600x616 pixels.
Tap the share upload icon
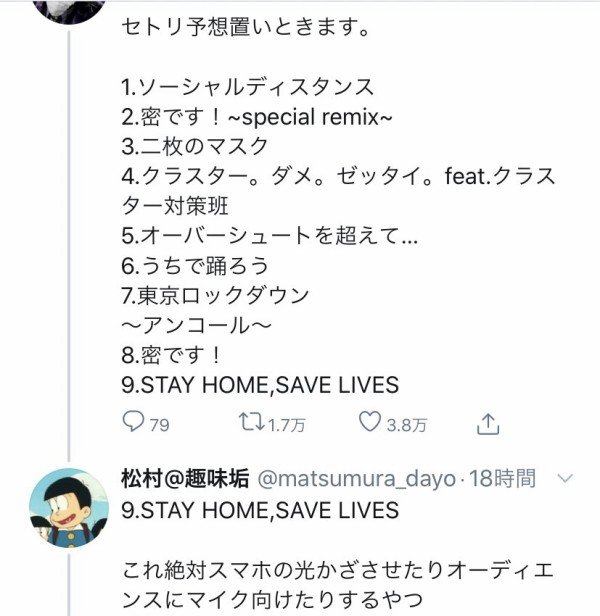(x=488, y=424)
